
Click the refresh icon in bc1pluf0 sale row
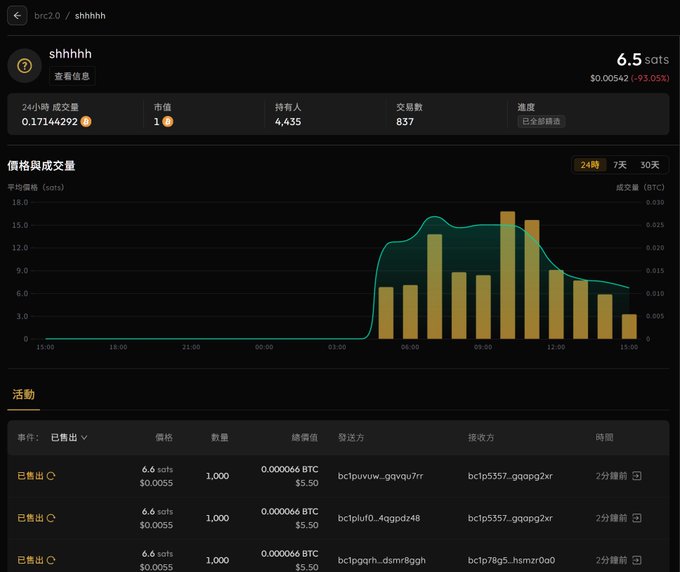51,518
